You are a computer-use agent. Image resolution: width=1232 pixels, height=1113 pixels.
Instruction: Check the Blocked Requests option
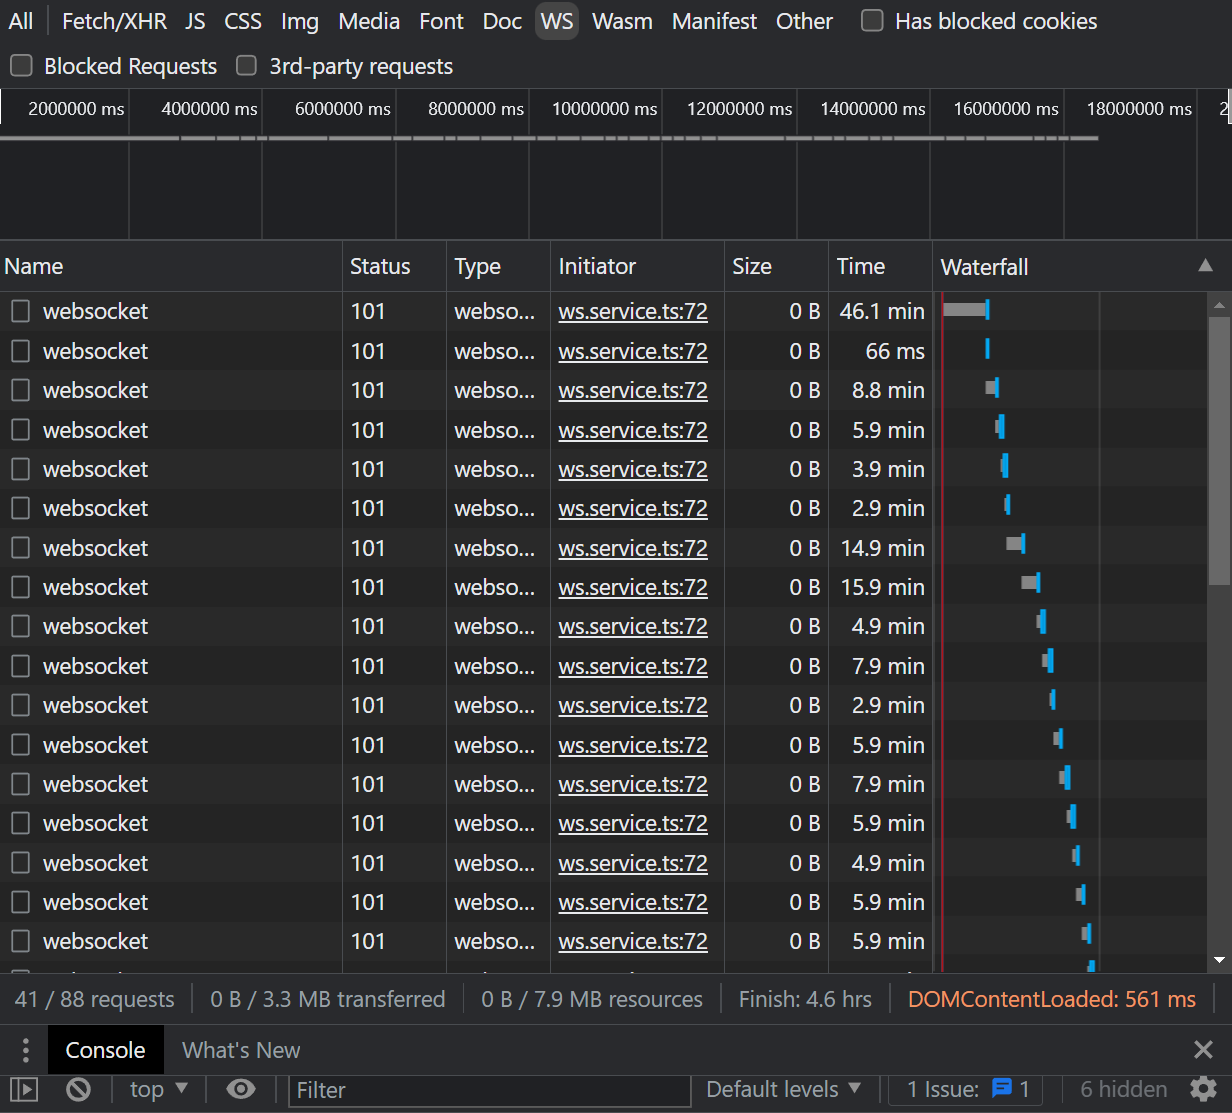click(21, 66)
